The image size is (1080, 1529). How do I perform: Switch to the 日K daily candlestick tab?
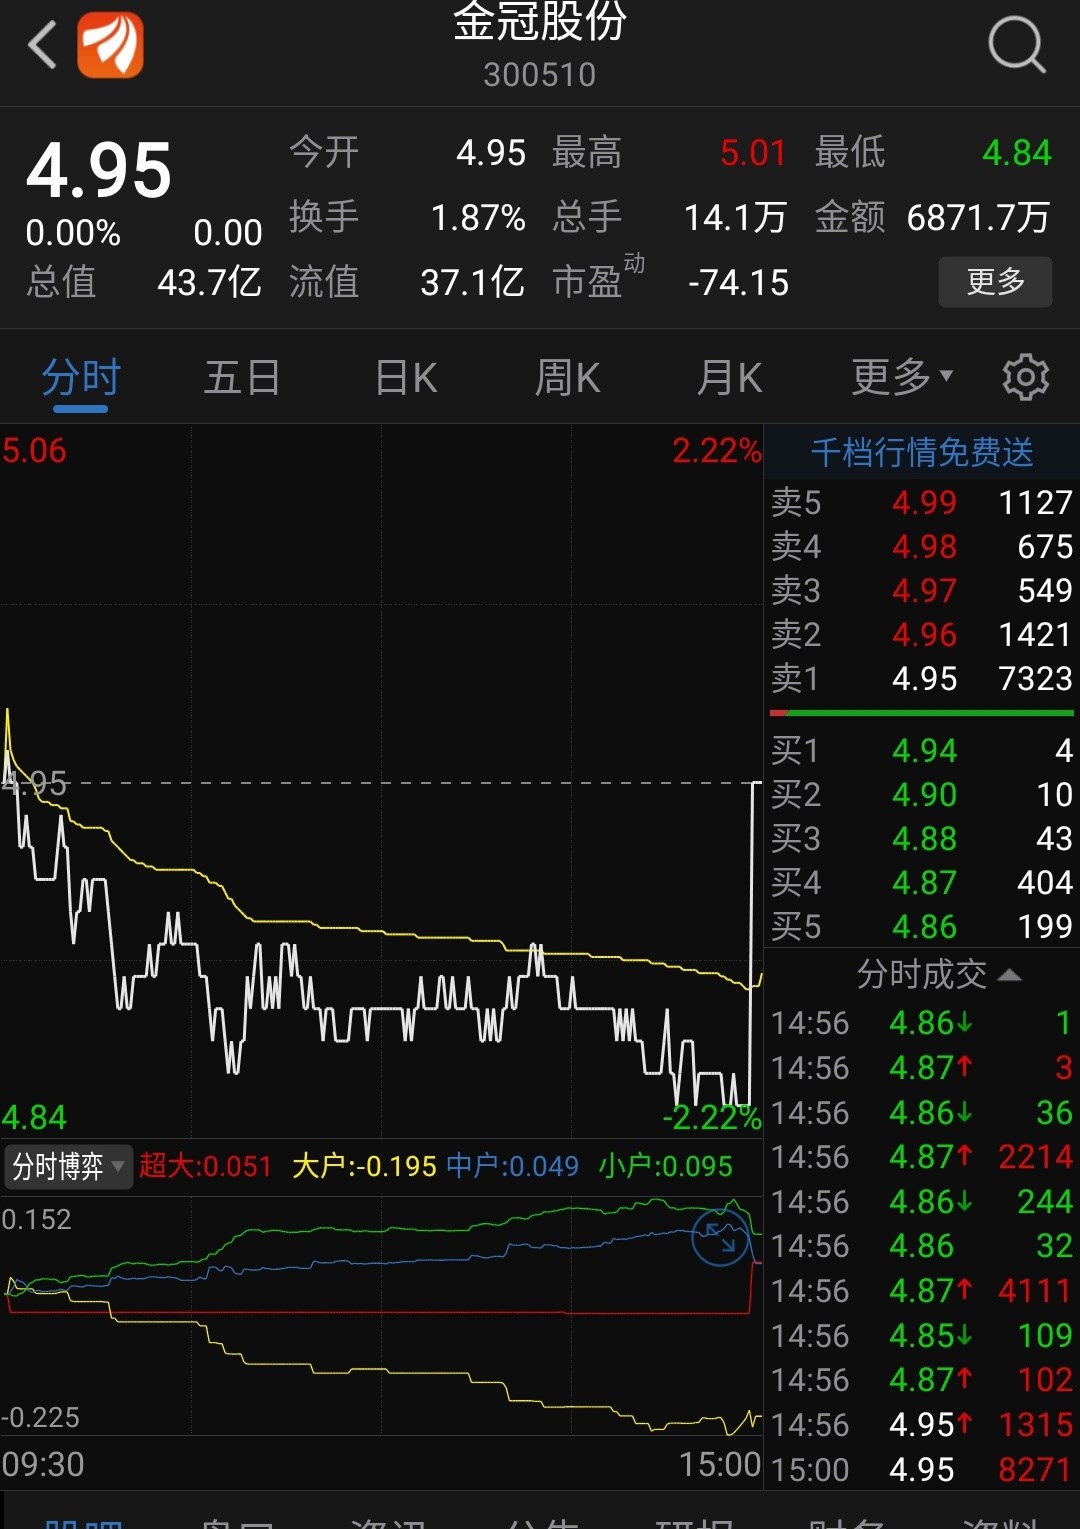[404, 377]
